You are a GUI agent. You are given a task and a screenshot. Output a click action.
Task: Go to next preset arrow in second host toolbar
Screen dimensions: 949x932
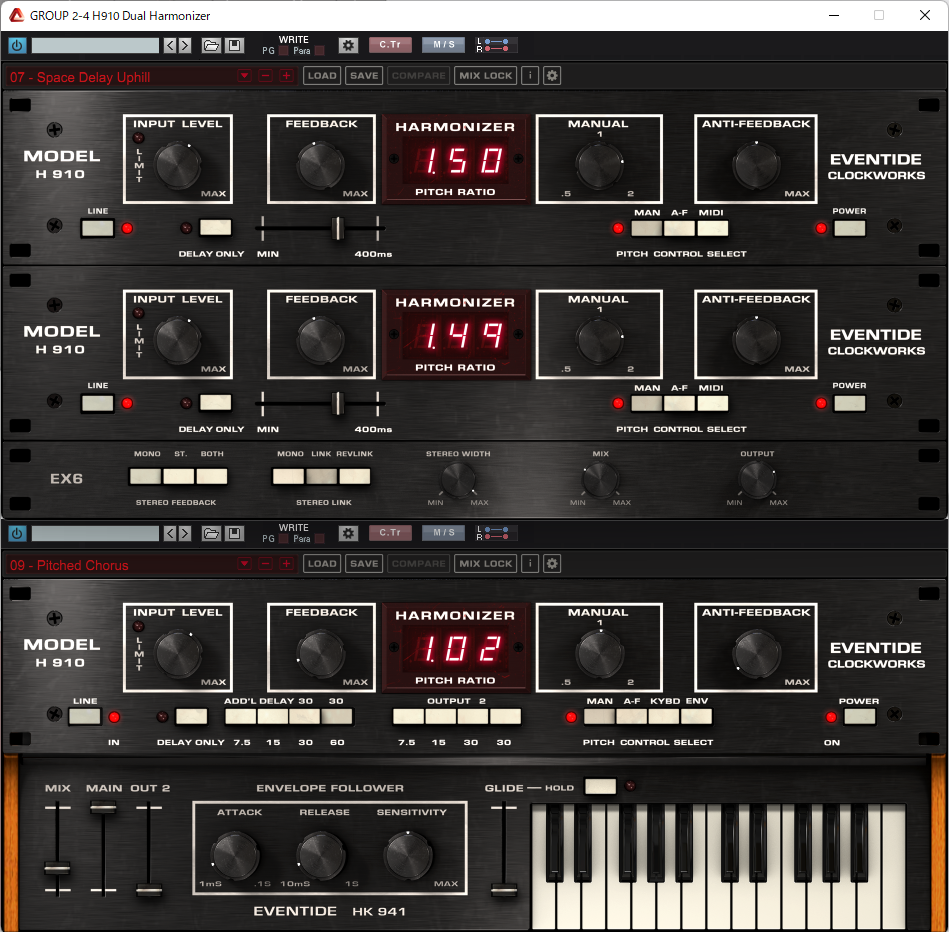[x=185, y=533]
